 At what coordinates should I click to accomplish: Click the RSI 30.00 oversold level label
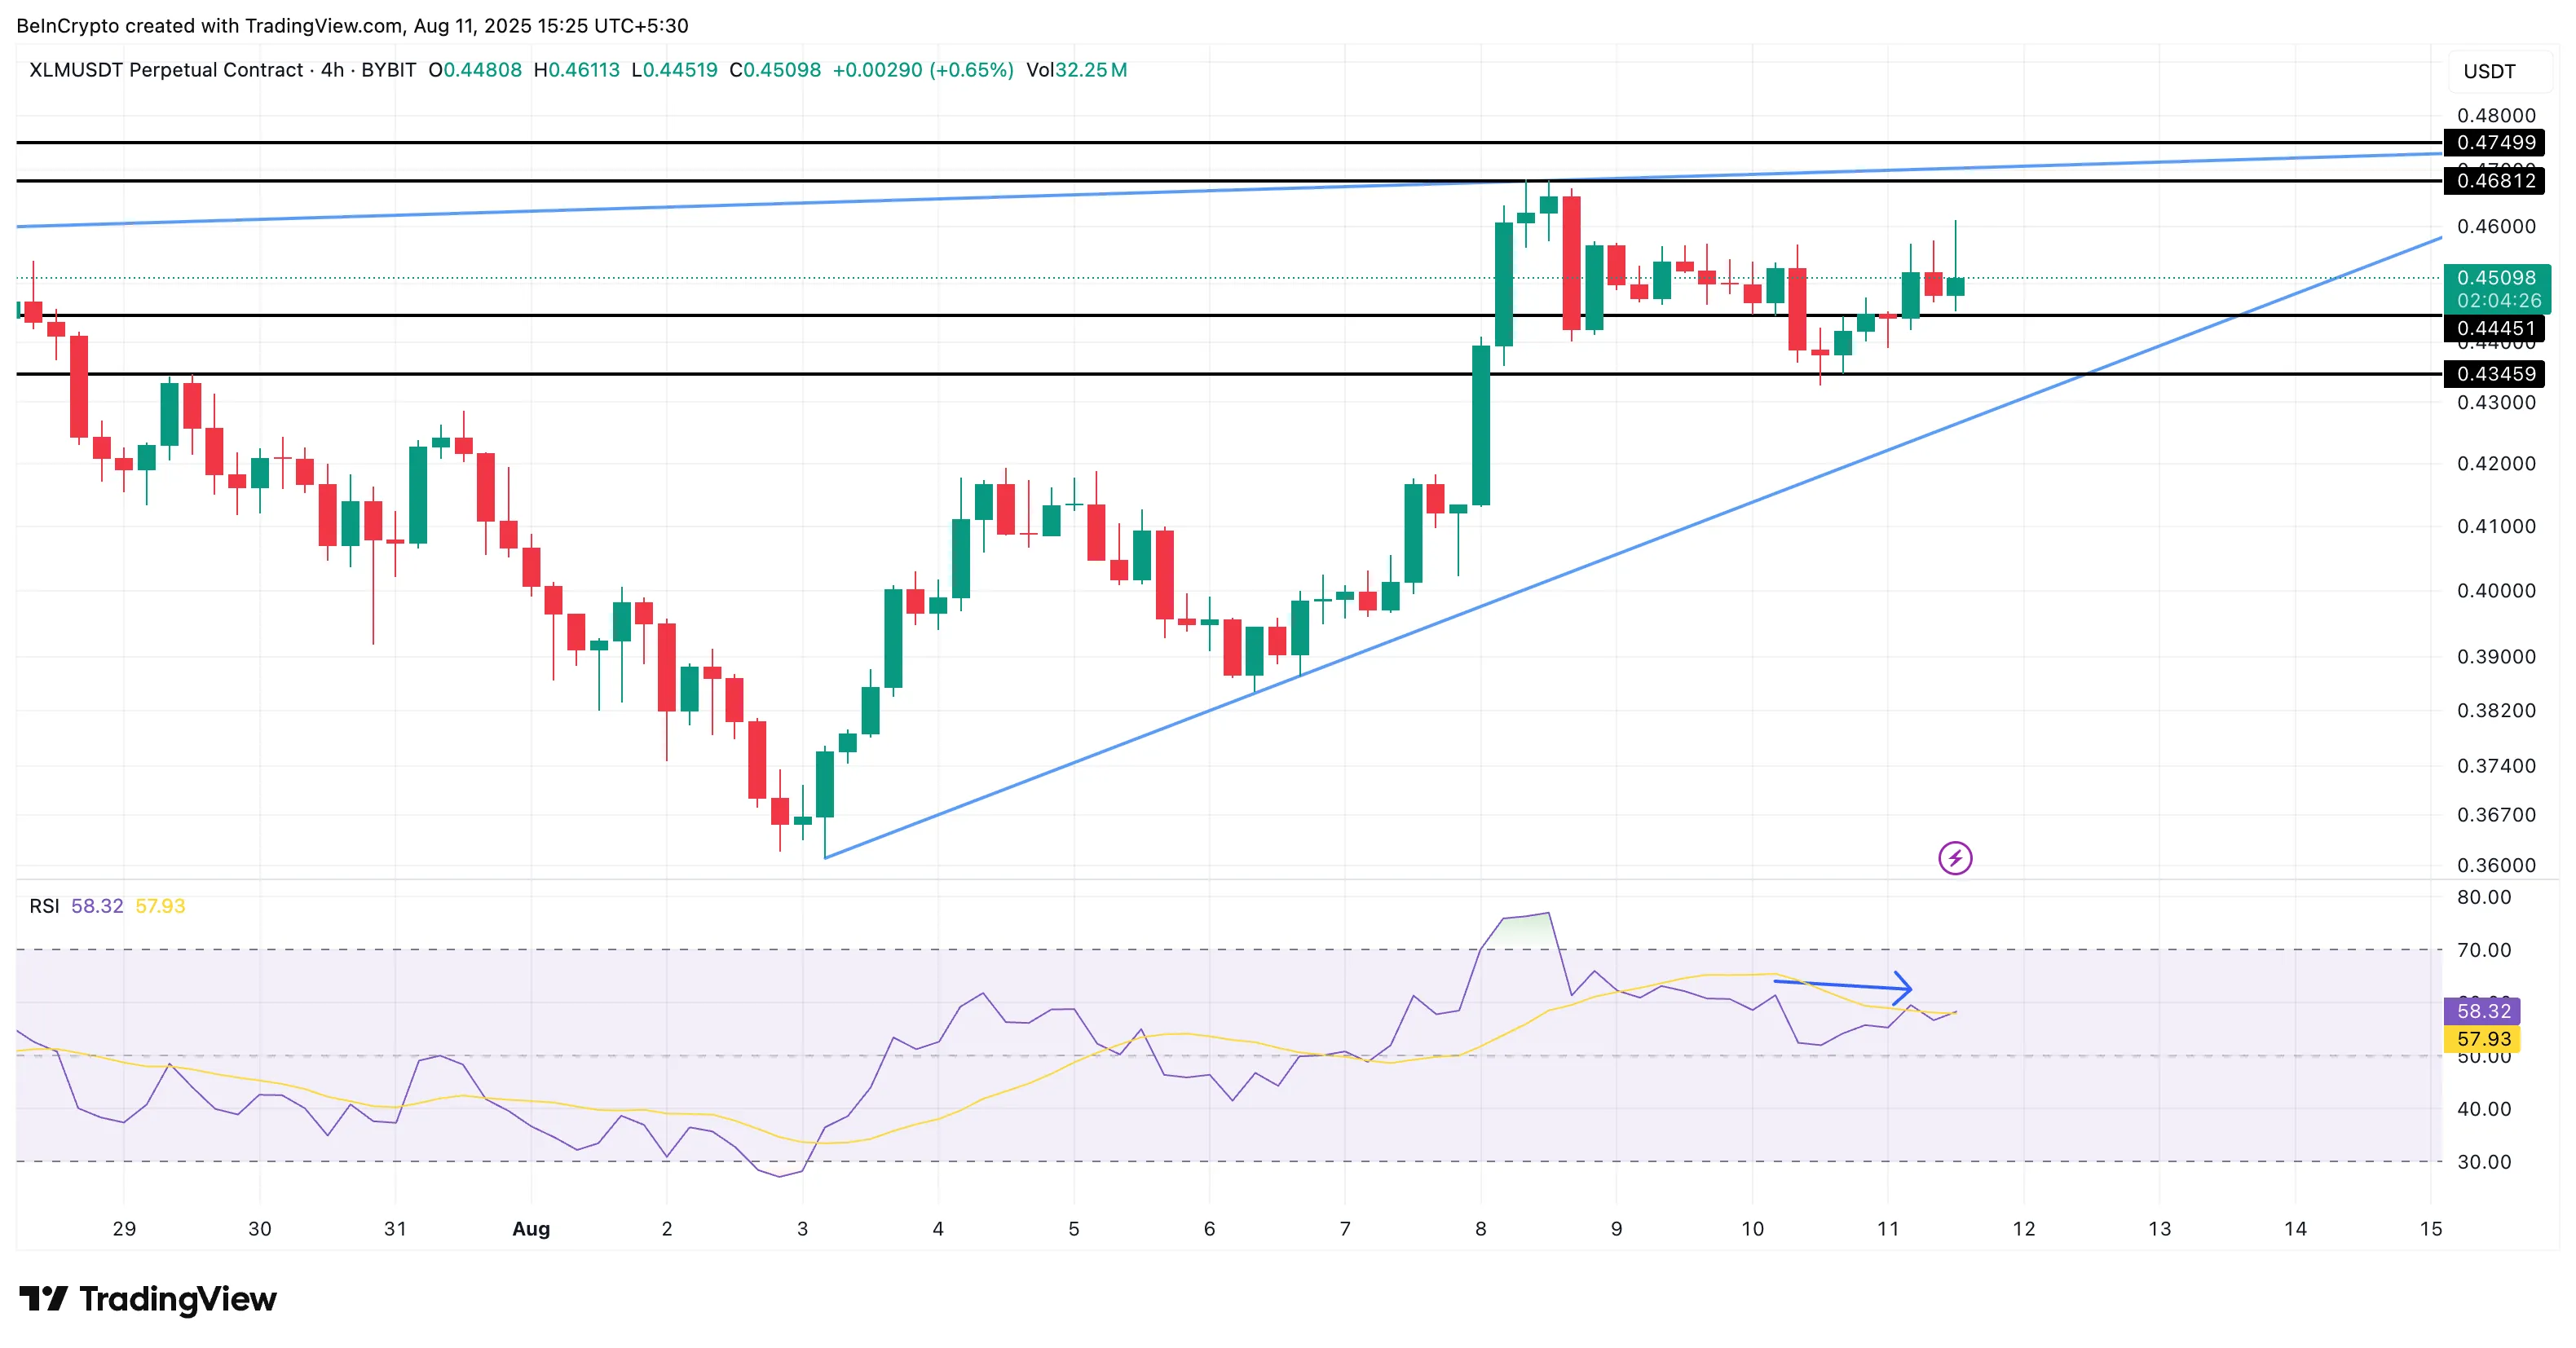(x=2484, y=1162)
